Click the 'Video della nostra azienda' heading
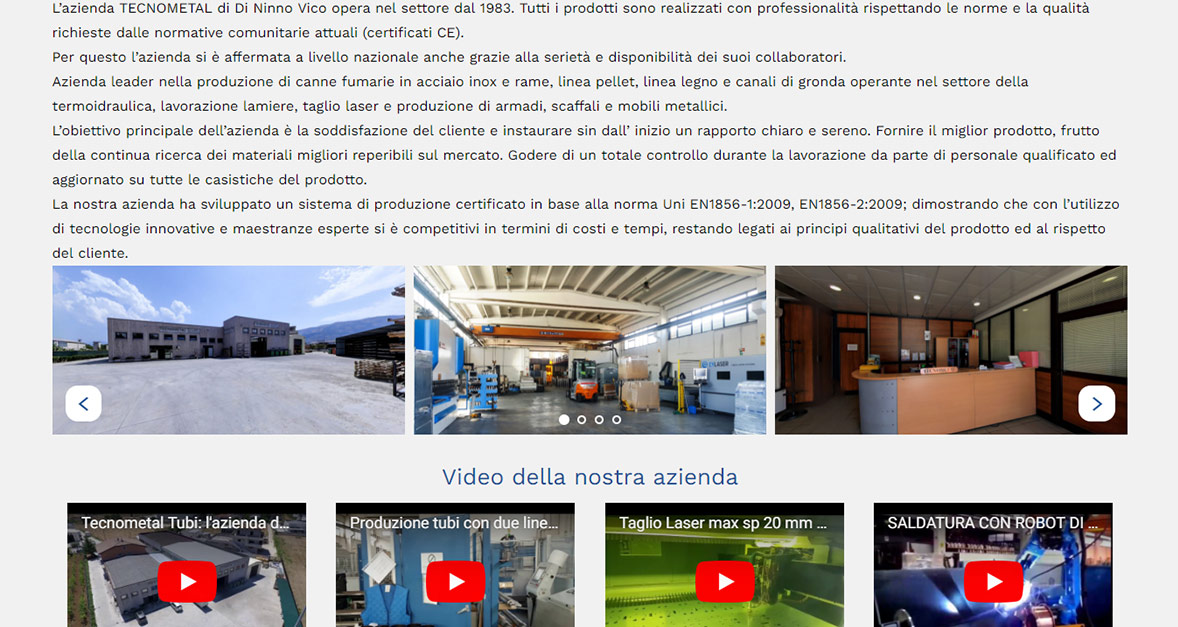 pyautogui.click(x=590, y=477)
